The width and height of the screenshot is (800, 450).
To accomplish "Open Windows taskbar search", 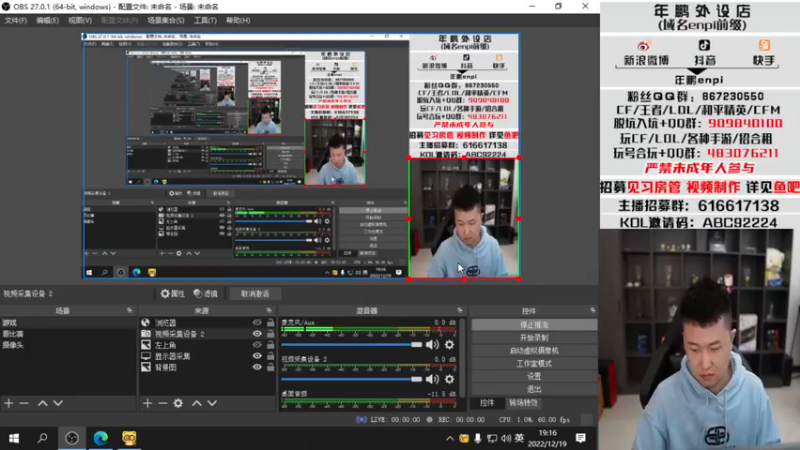I will click(x=42, y=438).
